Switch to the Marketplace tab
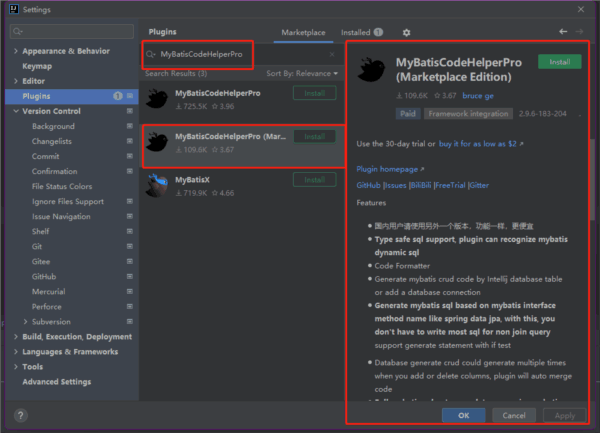The image size is (600, 433). pyautogui.click(x=302, y=32)
